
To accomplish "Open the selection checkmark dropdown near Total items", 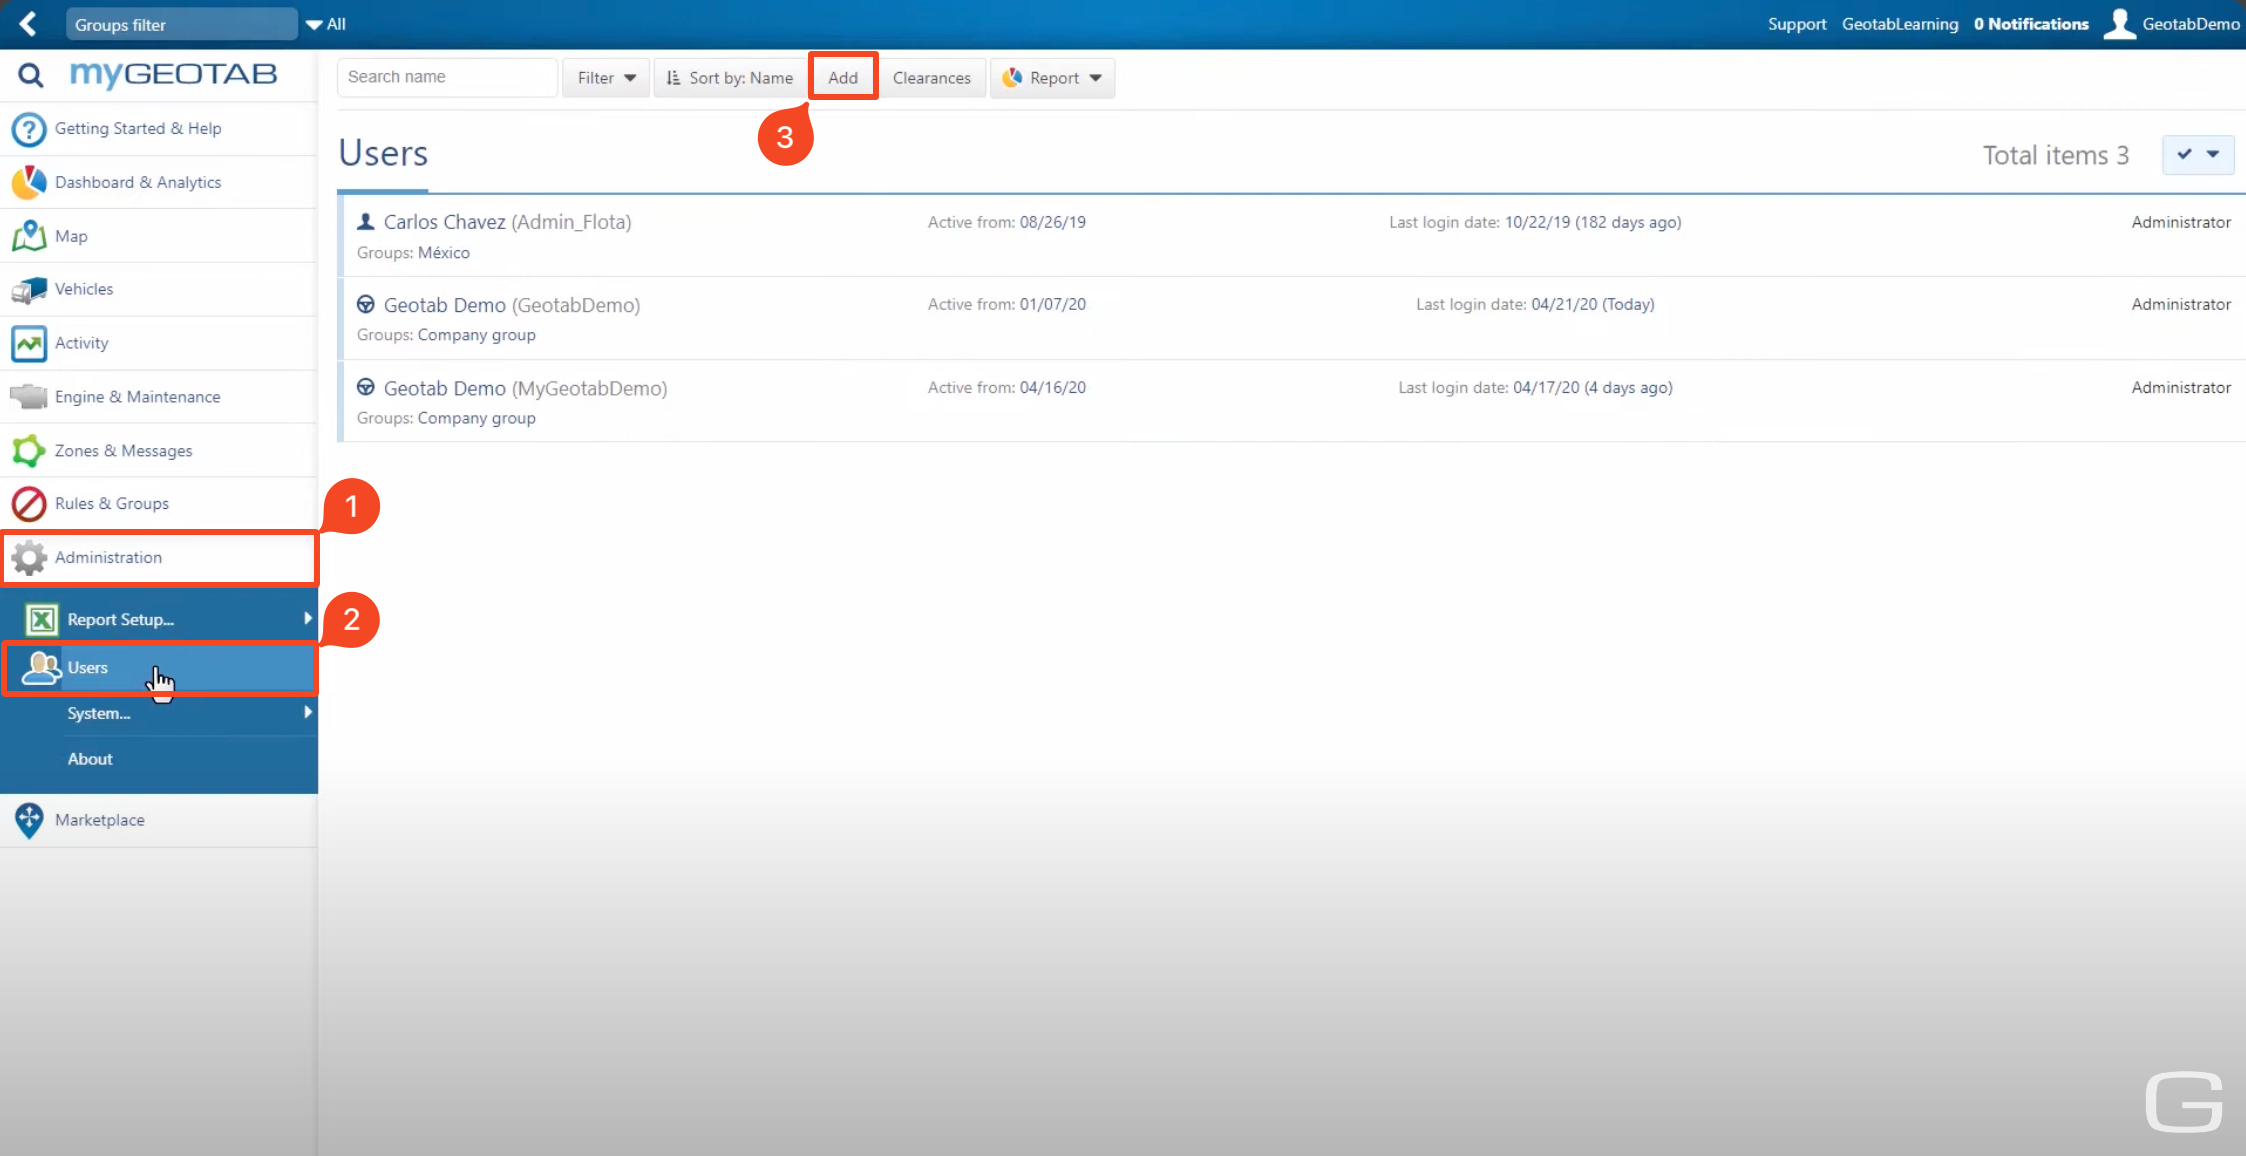I will (x=2197, y=155).
